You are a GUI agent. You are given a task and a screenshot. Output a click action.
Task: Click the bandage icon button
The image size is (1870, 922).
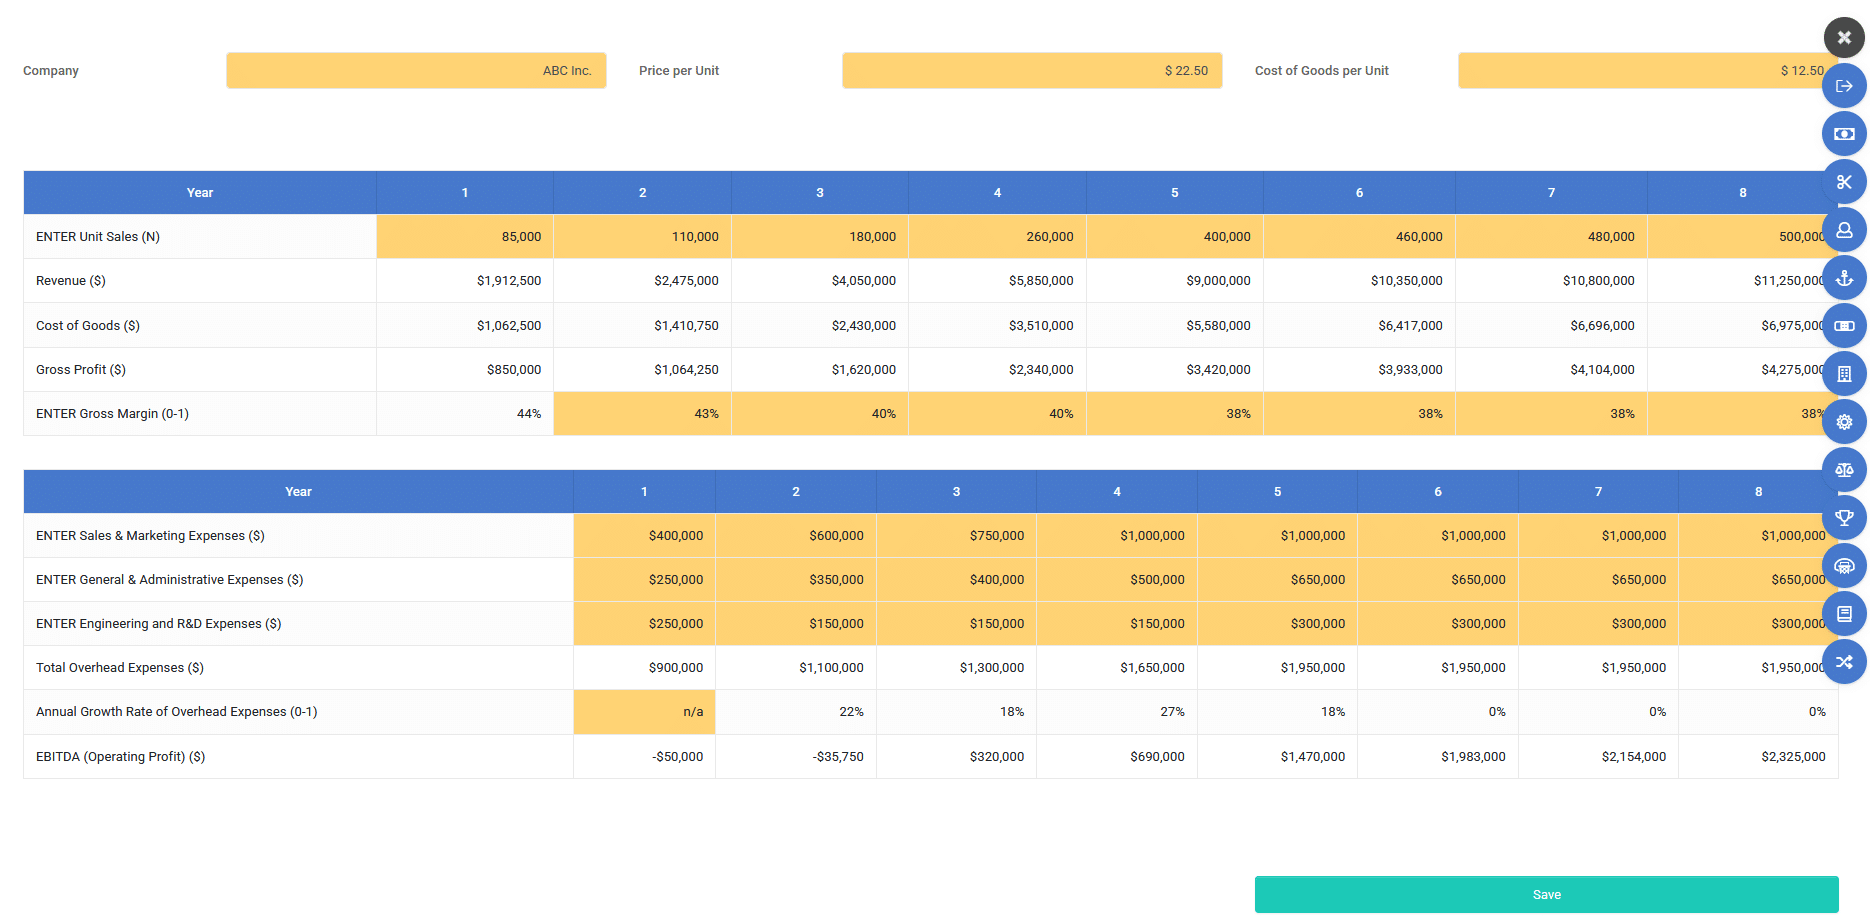[x=1844, y=326]
